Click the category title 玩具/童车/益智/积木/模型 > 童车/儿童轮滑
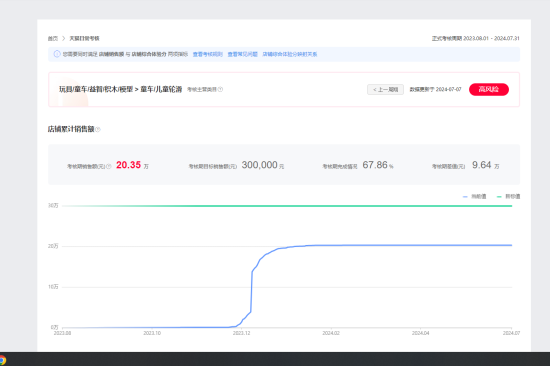550x366 pixels. coord(120,89)
